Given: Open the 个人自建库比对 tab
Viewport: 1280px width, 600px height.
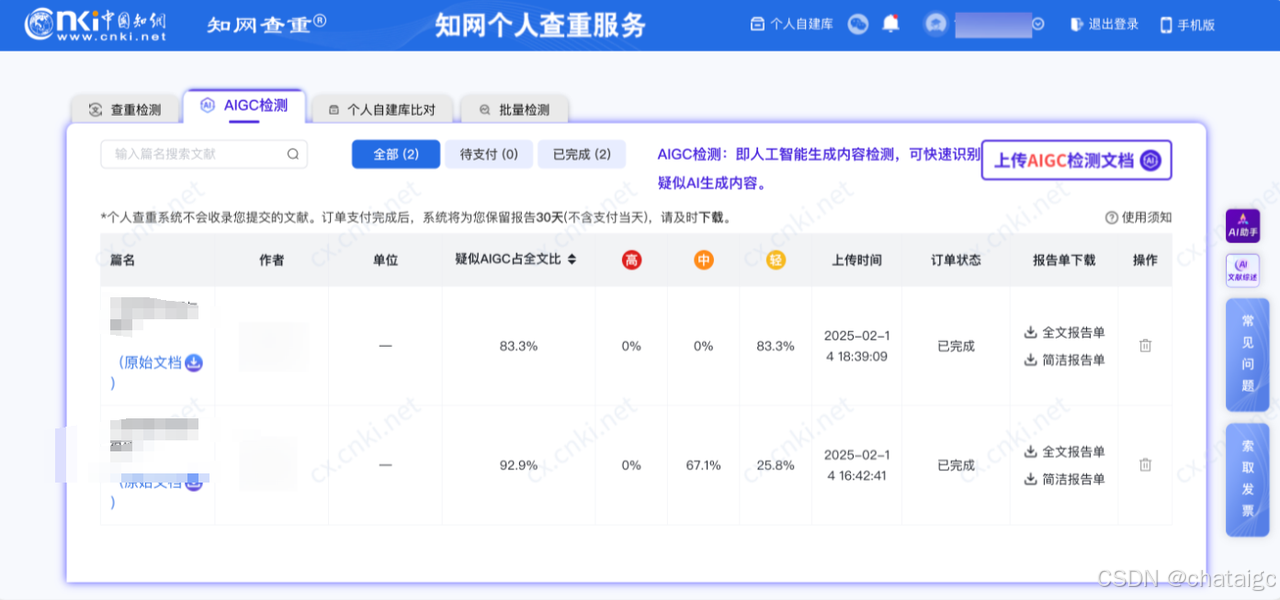Looking at the screenshot, I should [x=382, y=109].
